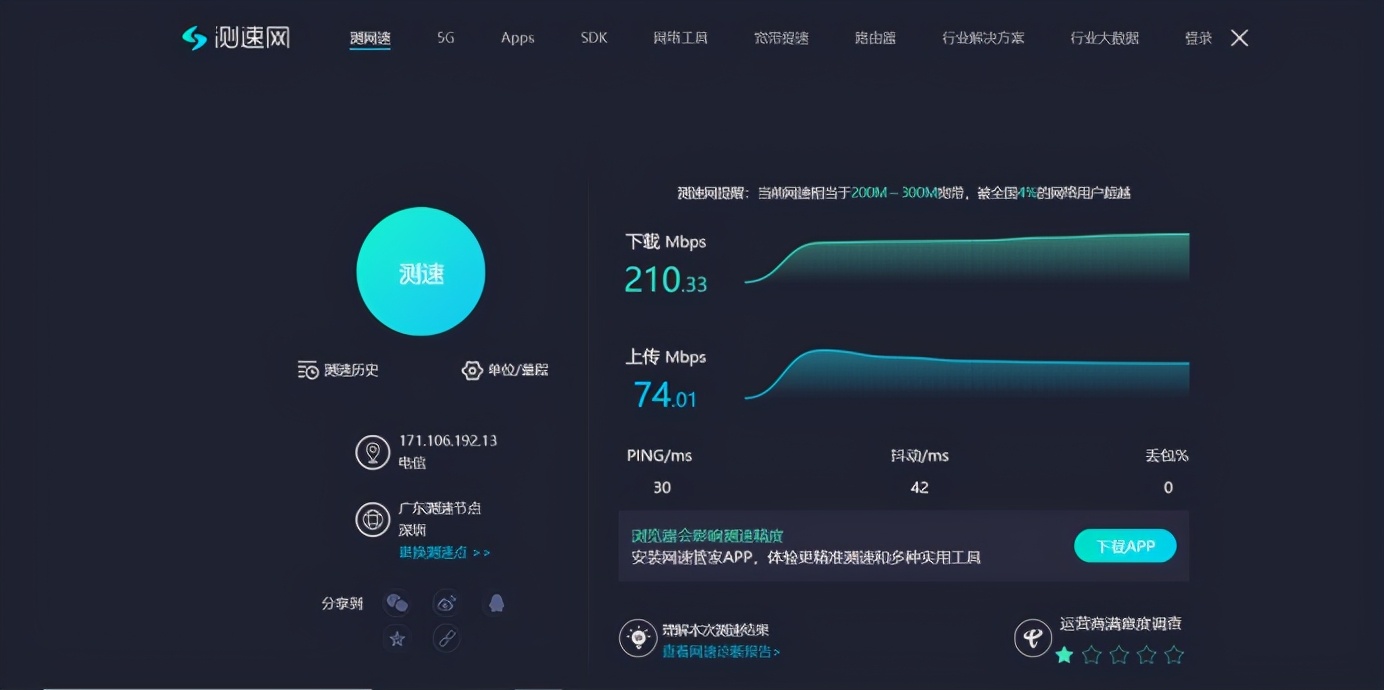Click the upload speed chart
Screen dimensions: 1384x690
967,374
